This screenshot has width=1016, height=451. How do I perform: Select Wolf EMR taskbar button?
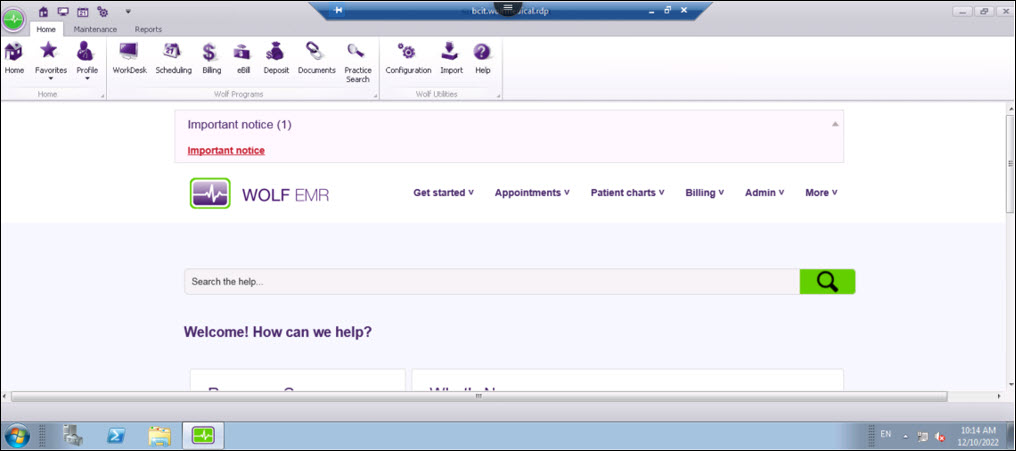(203, 435)
